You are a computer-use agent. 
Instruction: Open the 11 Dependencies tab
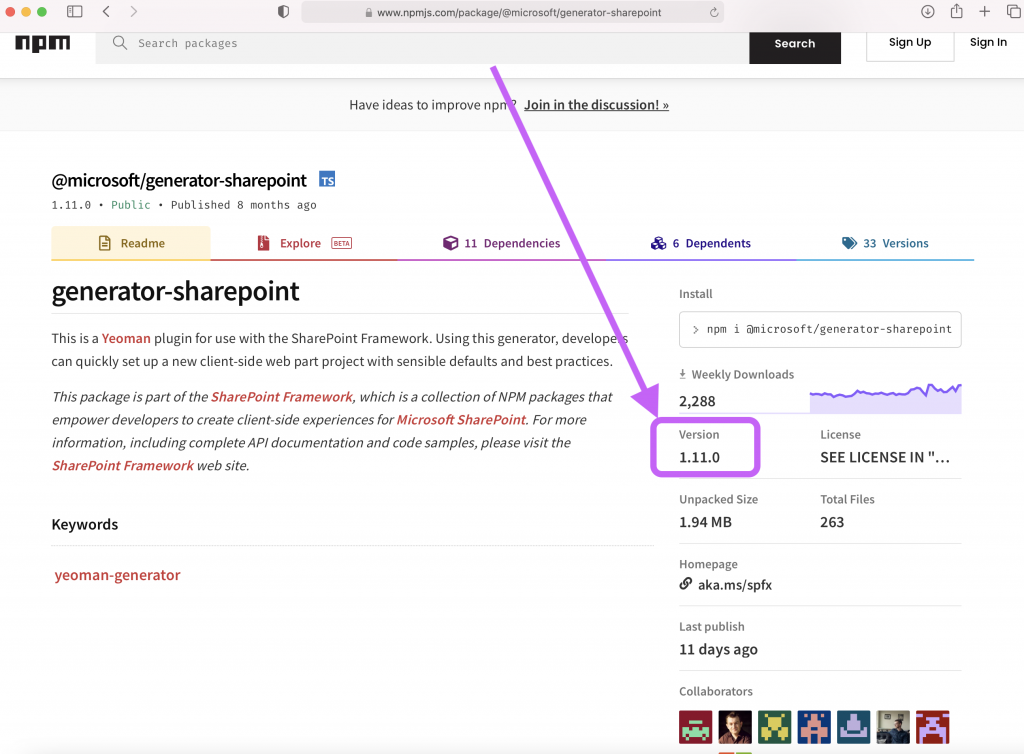(502, 243)
